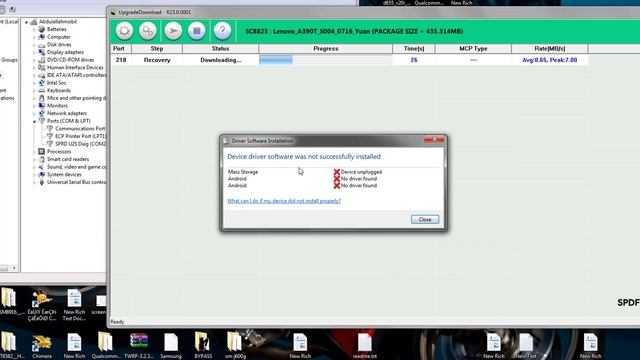Expand the Human Interface Devices node
The image size is (640, 360).
click(x=35, y=68)
